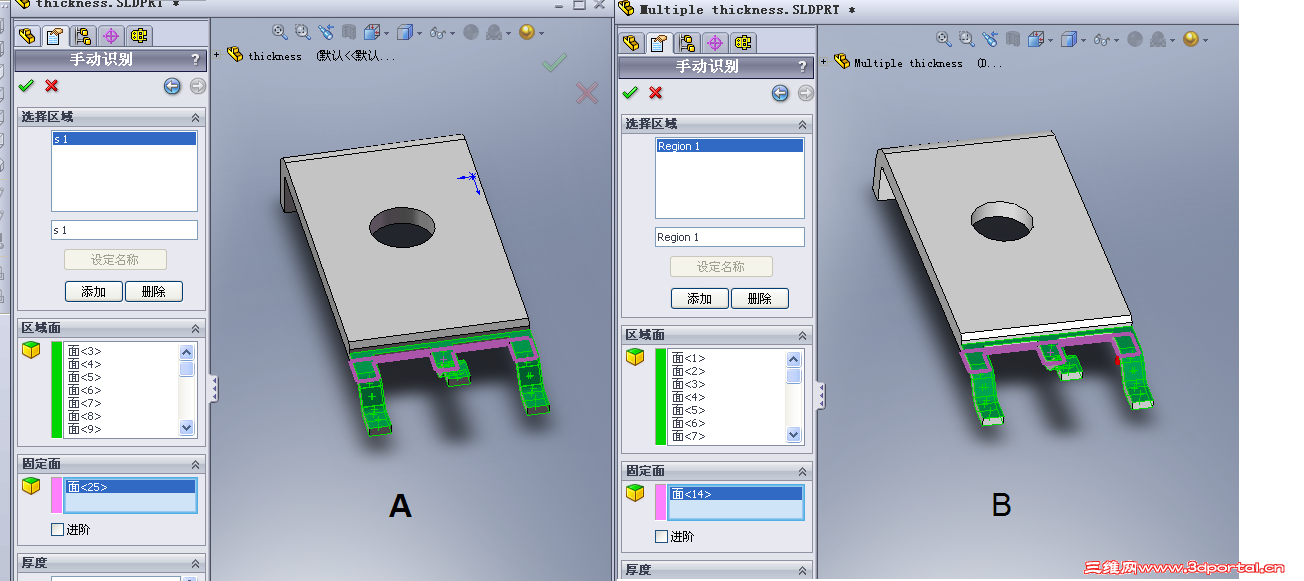The width and height of the screenshot is (1304, 581).
Task: Cancel manual recognition with red X in thickness window
Action: [52, 86]
